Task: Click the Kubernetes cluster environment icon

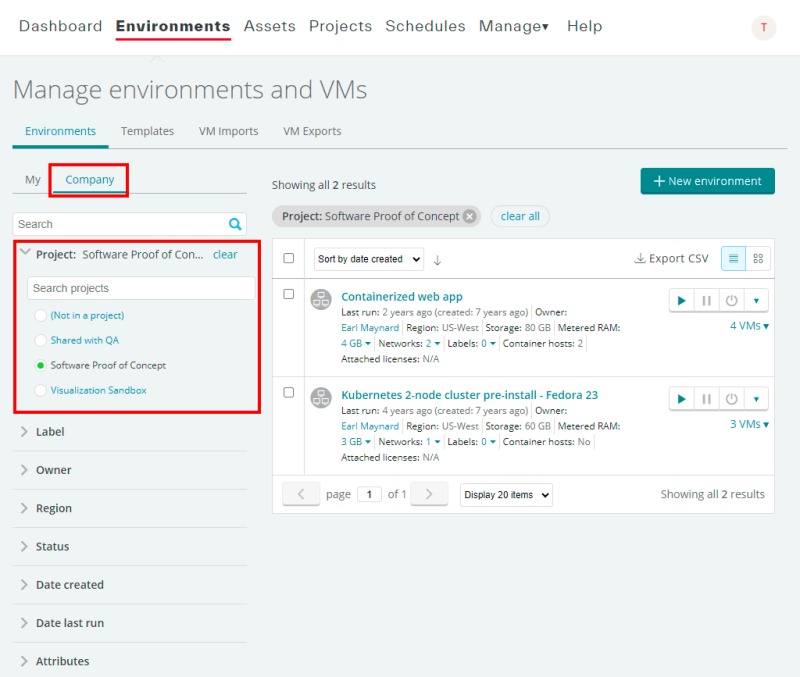Action: pos(321,398)
